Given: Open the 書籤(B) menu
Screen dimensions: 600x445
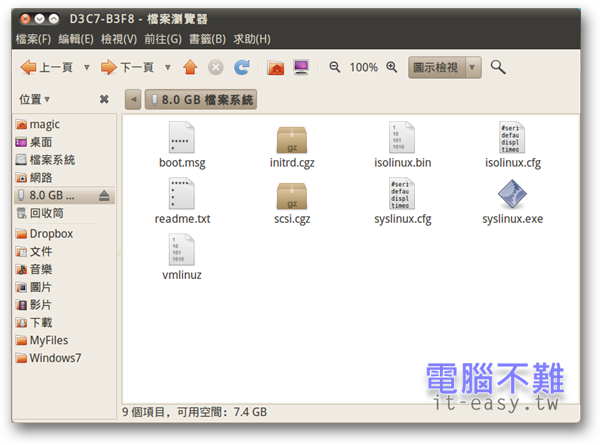Looking at the screenshot, I should [x=207, y=39].
